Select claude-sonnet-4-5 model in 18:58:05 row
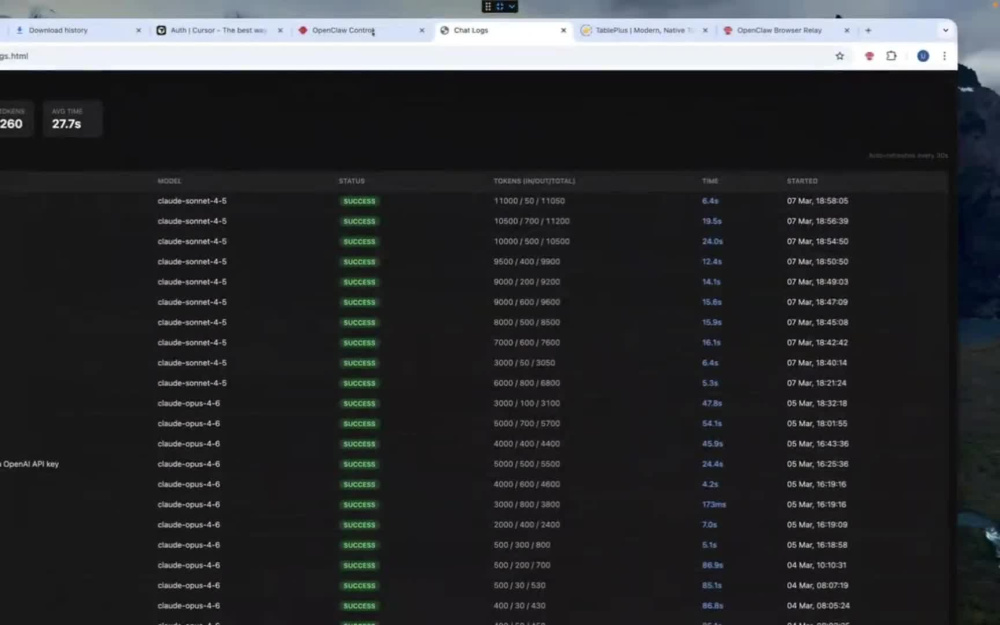 [x=192, y=201]
